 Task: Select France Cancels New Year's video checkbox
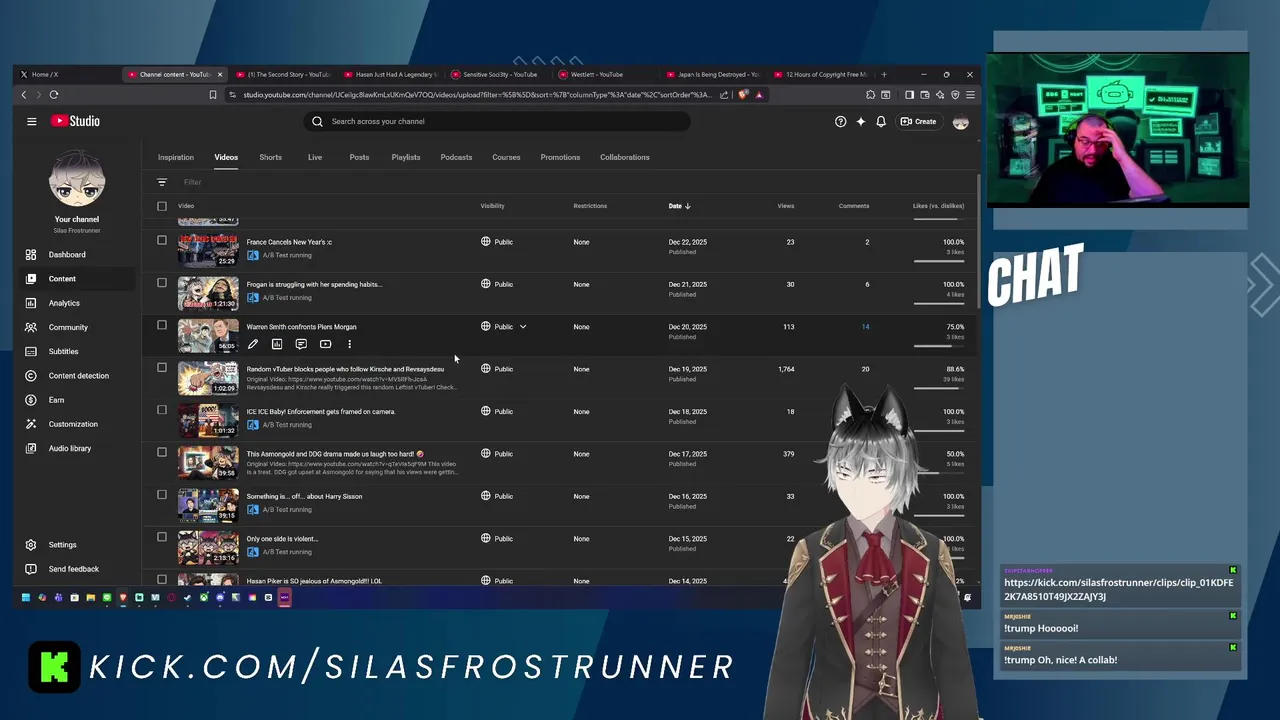click(162, 240)
